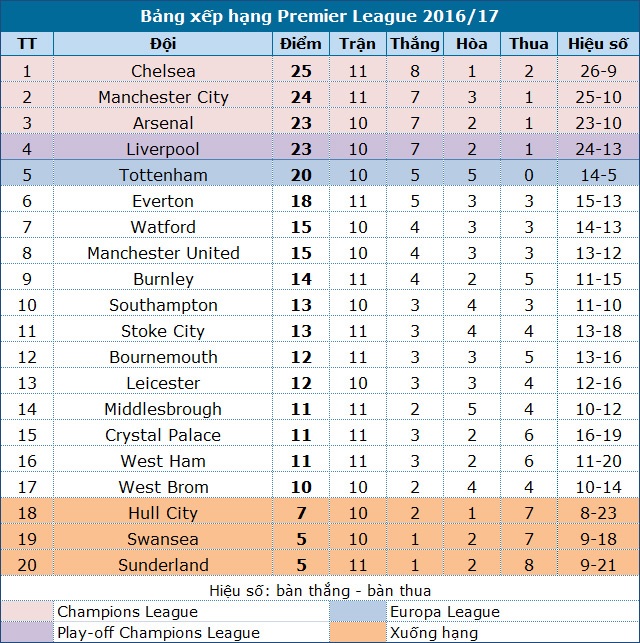Screen dimensions: 640x643
Task: Click the Tottenham team row name
Action: point(163,175)
